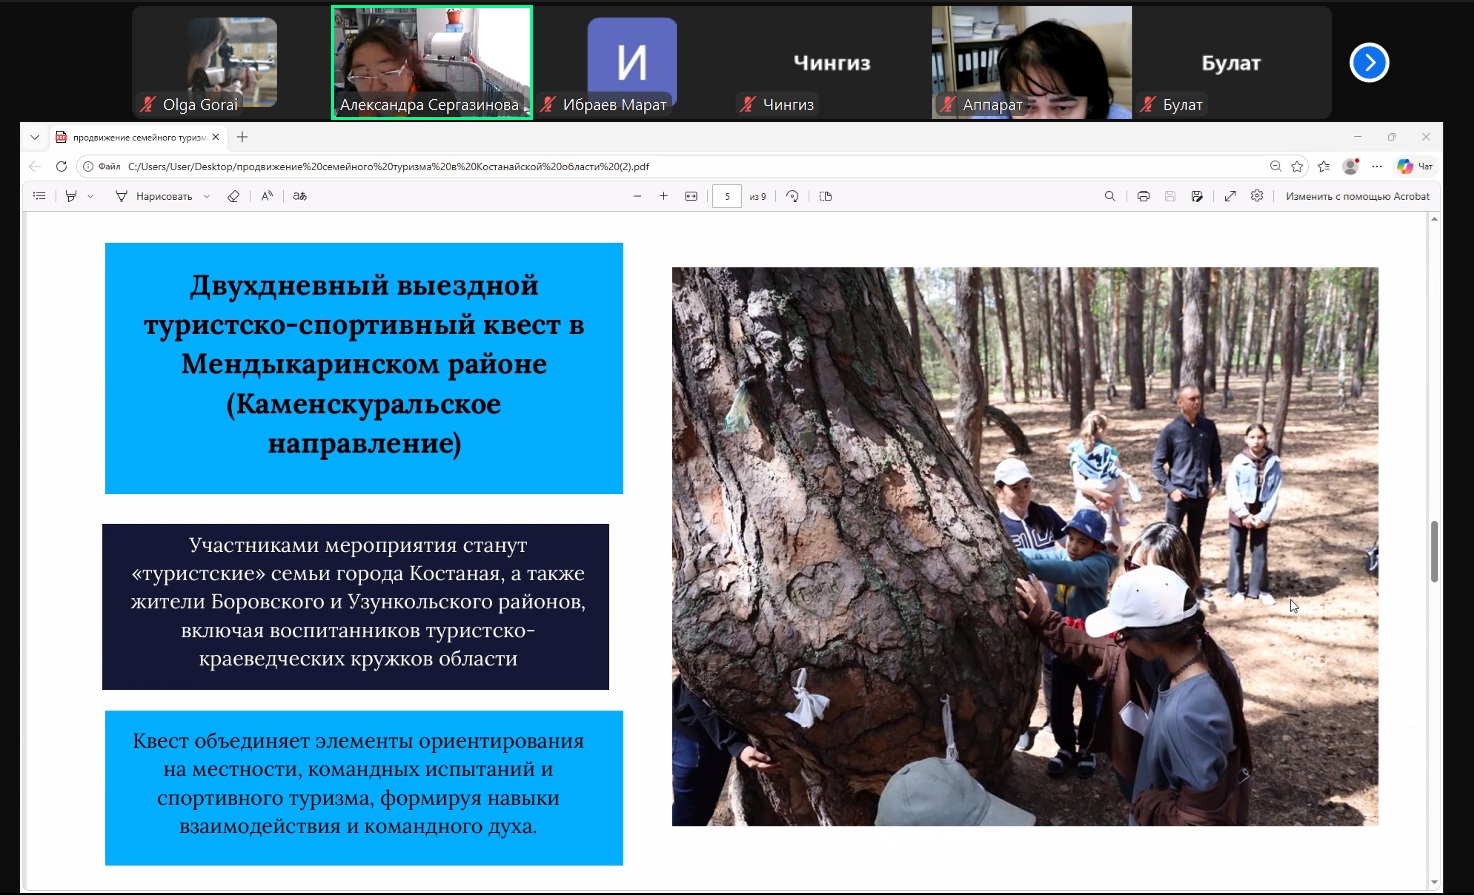Select the PDF tab продвижение семейного туризма
The width and height of the screenshot is (1474, 895).
[x=138, y=137]
